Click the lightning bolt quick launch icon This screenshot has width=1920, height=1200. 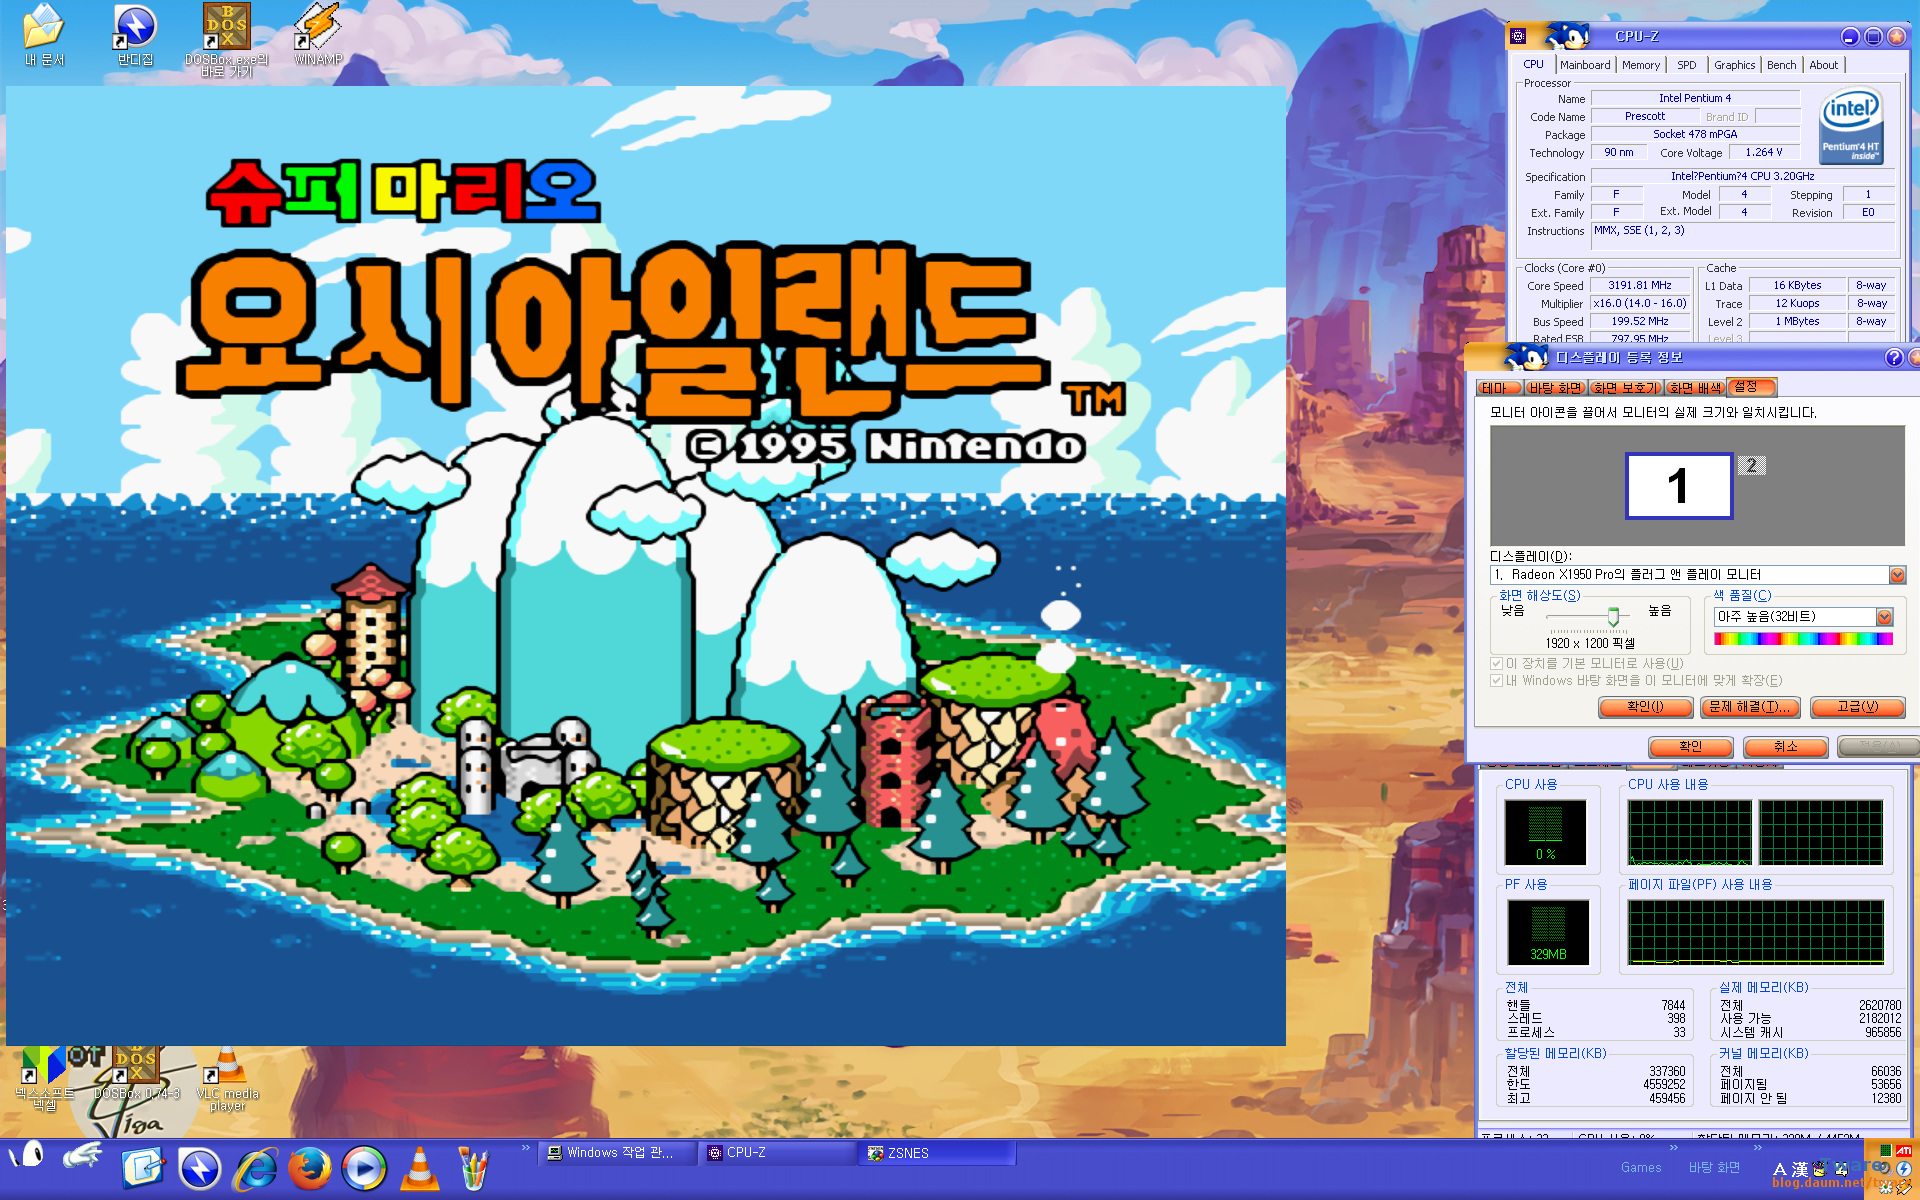pos(200,1168)
